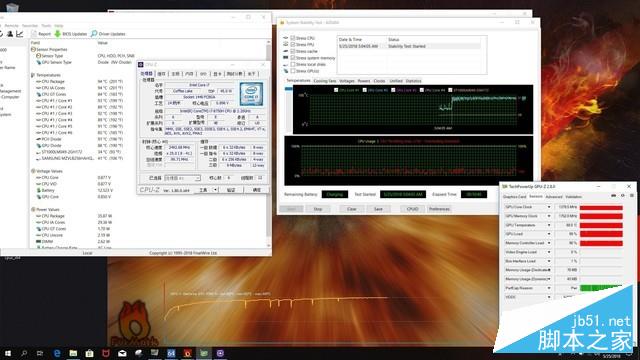Open CPU-Z processor selection dropdown

(x=182, y=178)
